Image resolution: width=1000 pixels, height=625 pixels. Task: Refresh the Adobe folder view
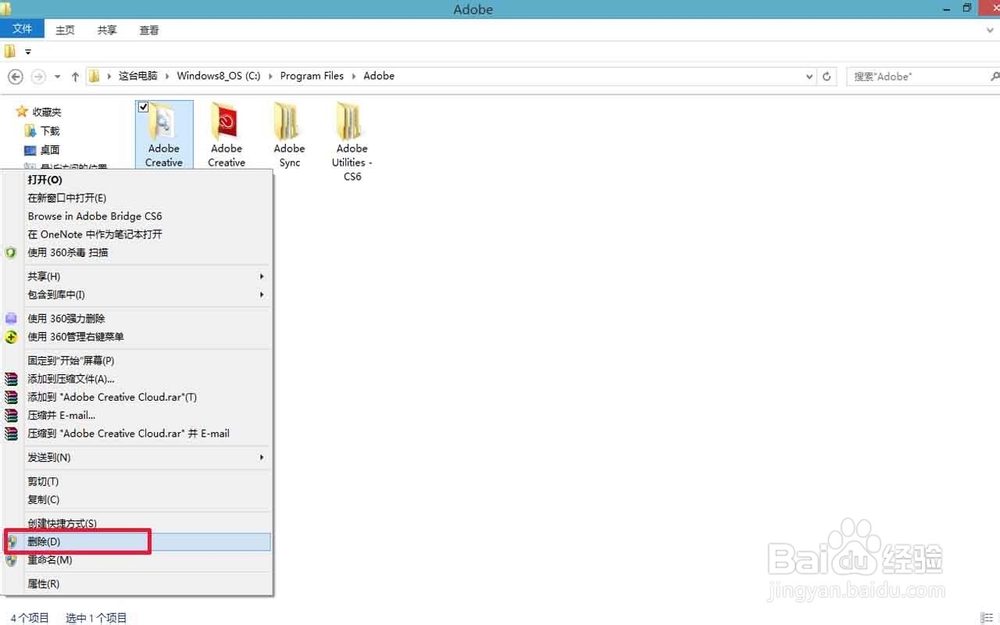pyautogui.click(x=827, y=77)
